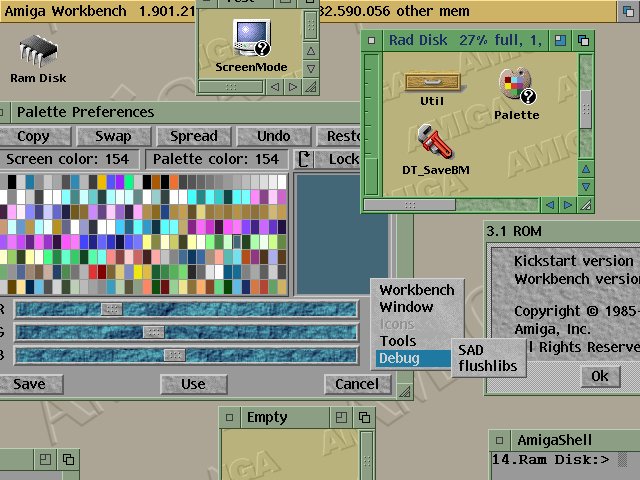Click the green channel slider knob
Screen dimensions: 640x480
pos(153,331)
